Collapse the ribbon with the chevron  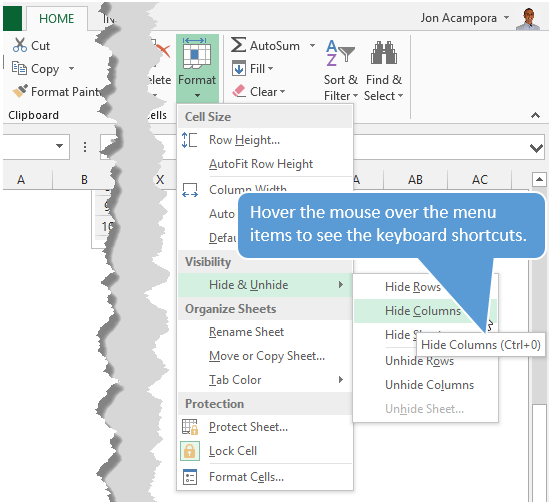(x=535, y=115)
